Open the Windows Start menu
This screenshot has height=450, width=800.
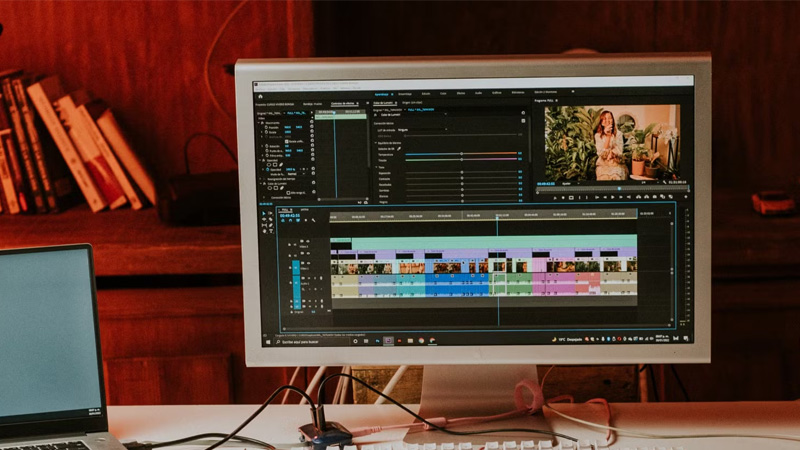point(268,341)
